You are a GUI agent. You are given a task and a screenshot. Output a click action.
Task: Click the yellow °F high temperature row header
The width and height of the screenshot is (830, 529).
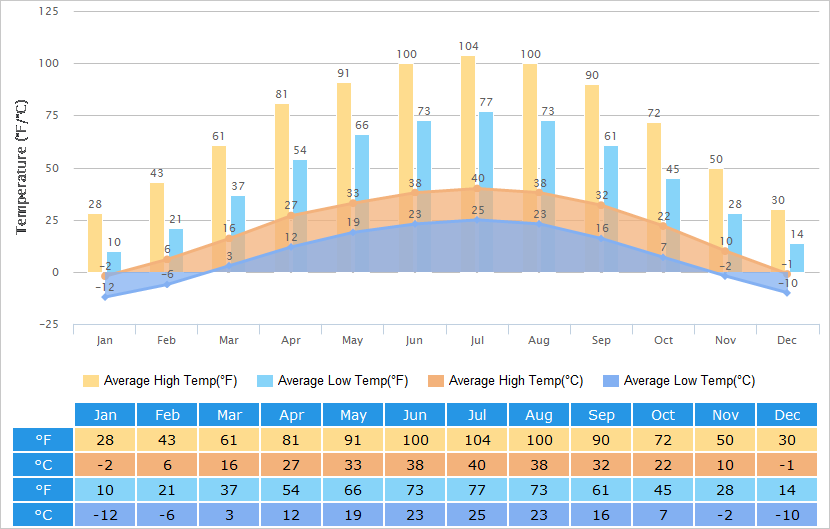tap(43, 440)
